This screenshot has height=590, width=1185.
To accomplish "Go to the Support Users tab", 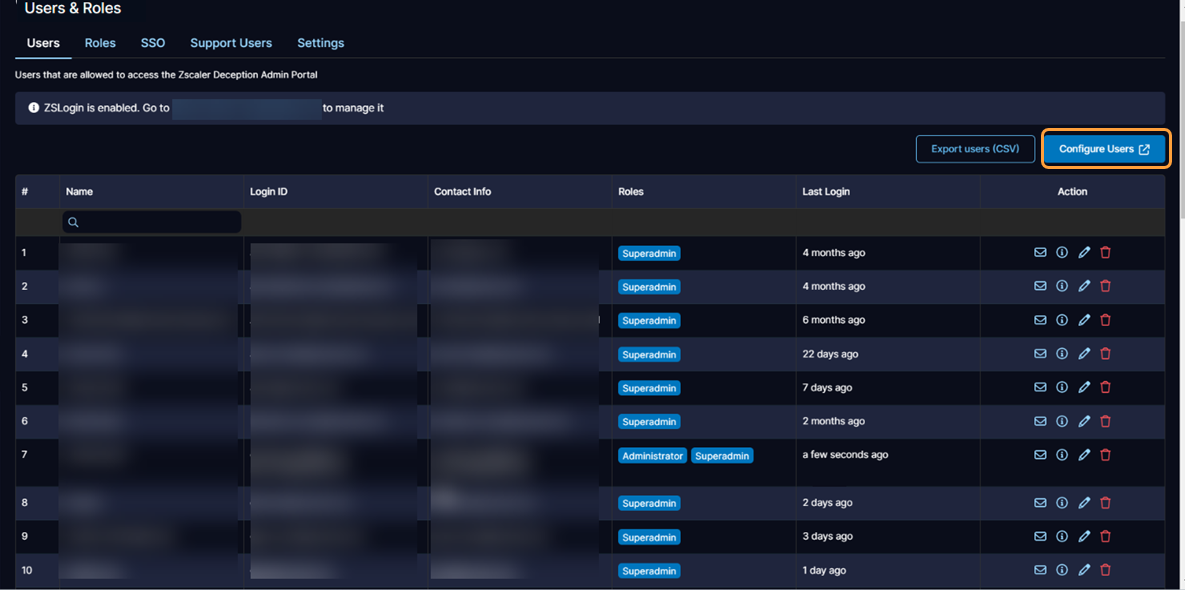I will pos(230,43).
